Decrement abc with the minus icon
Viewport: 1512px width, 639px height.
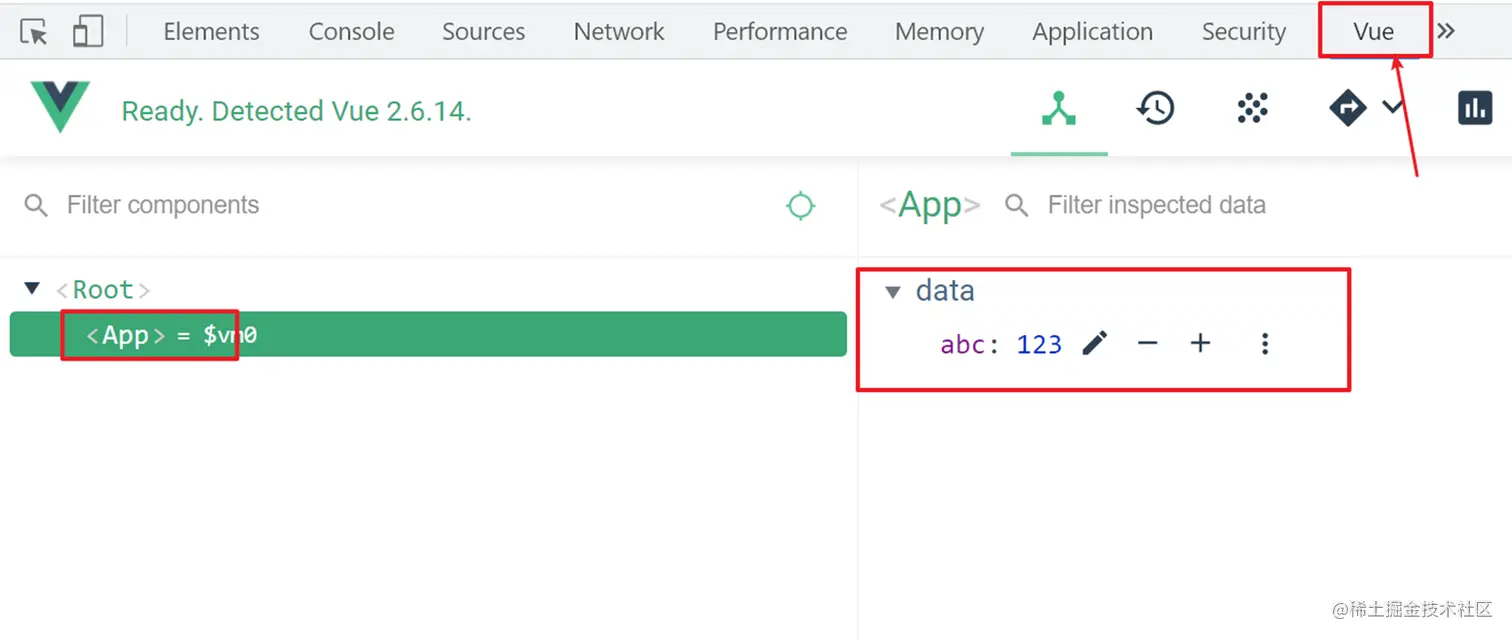1148,344
